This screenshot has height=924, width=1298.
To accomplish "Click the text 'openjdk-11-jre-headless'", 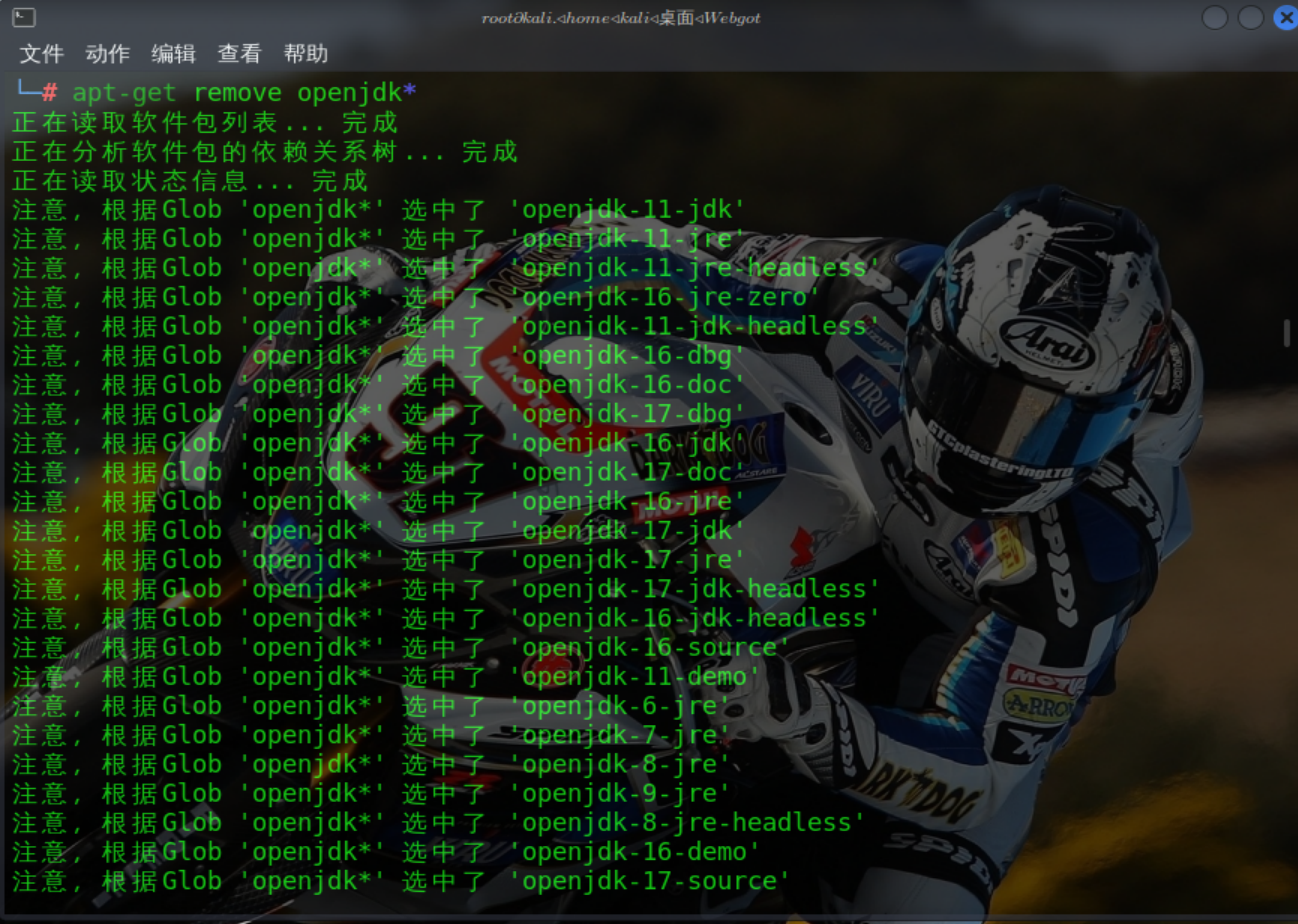I will [x=694, y=268].
